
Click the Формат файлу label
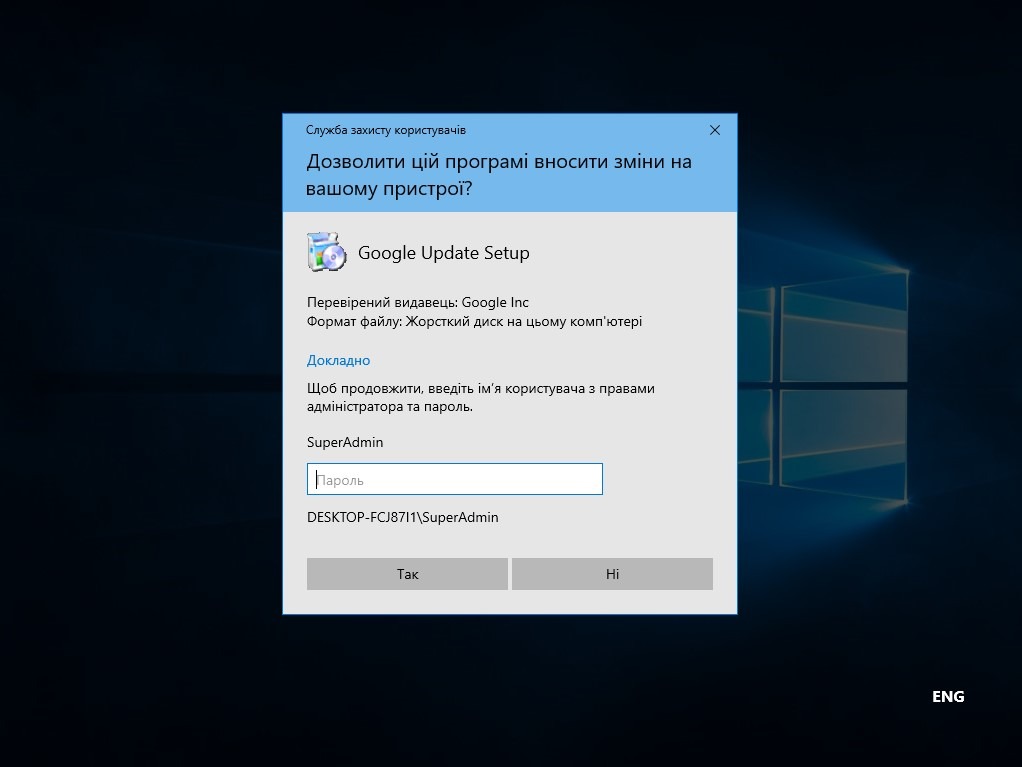pyautogui.click(x=353, y=322)
